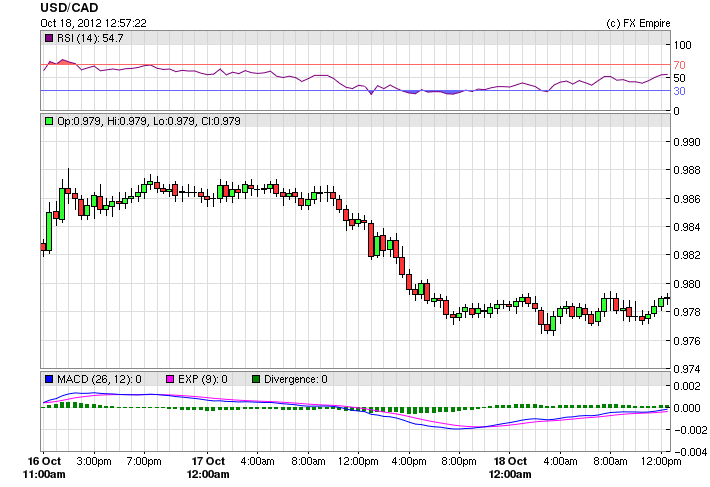710x487 pixels.
Task: Click the −0.004 MACD axis label
Action: tap(690, 451)
